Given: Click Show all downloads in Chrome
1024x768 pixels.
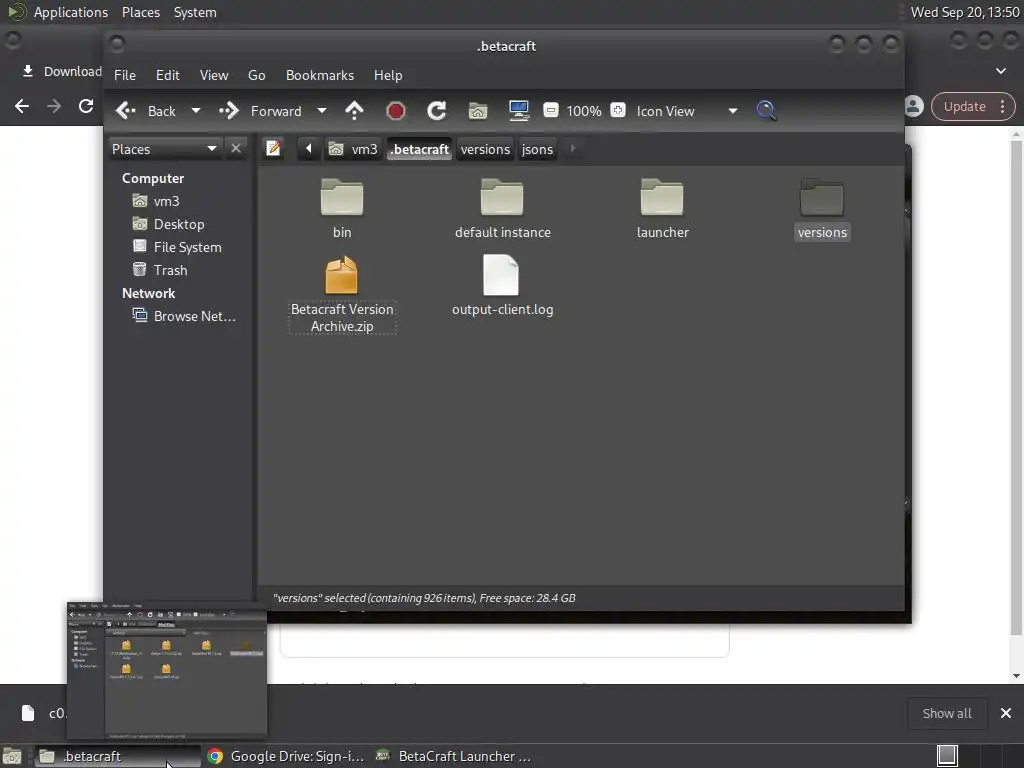Looking at the screenshot, I should point(946,713).
